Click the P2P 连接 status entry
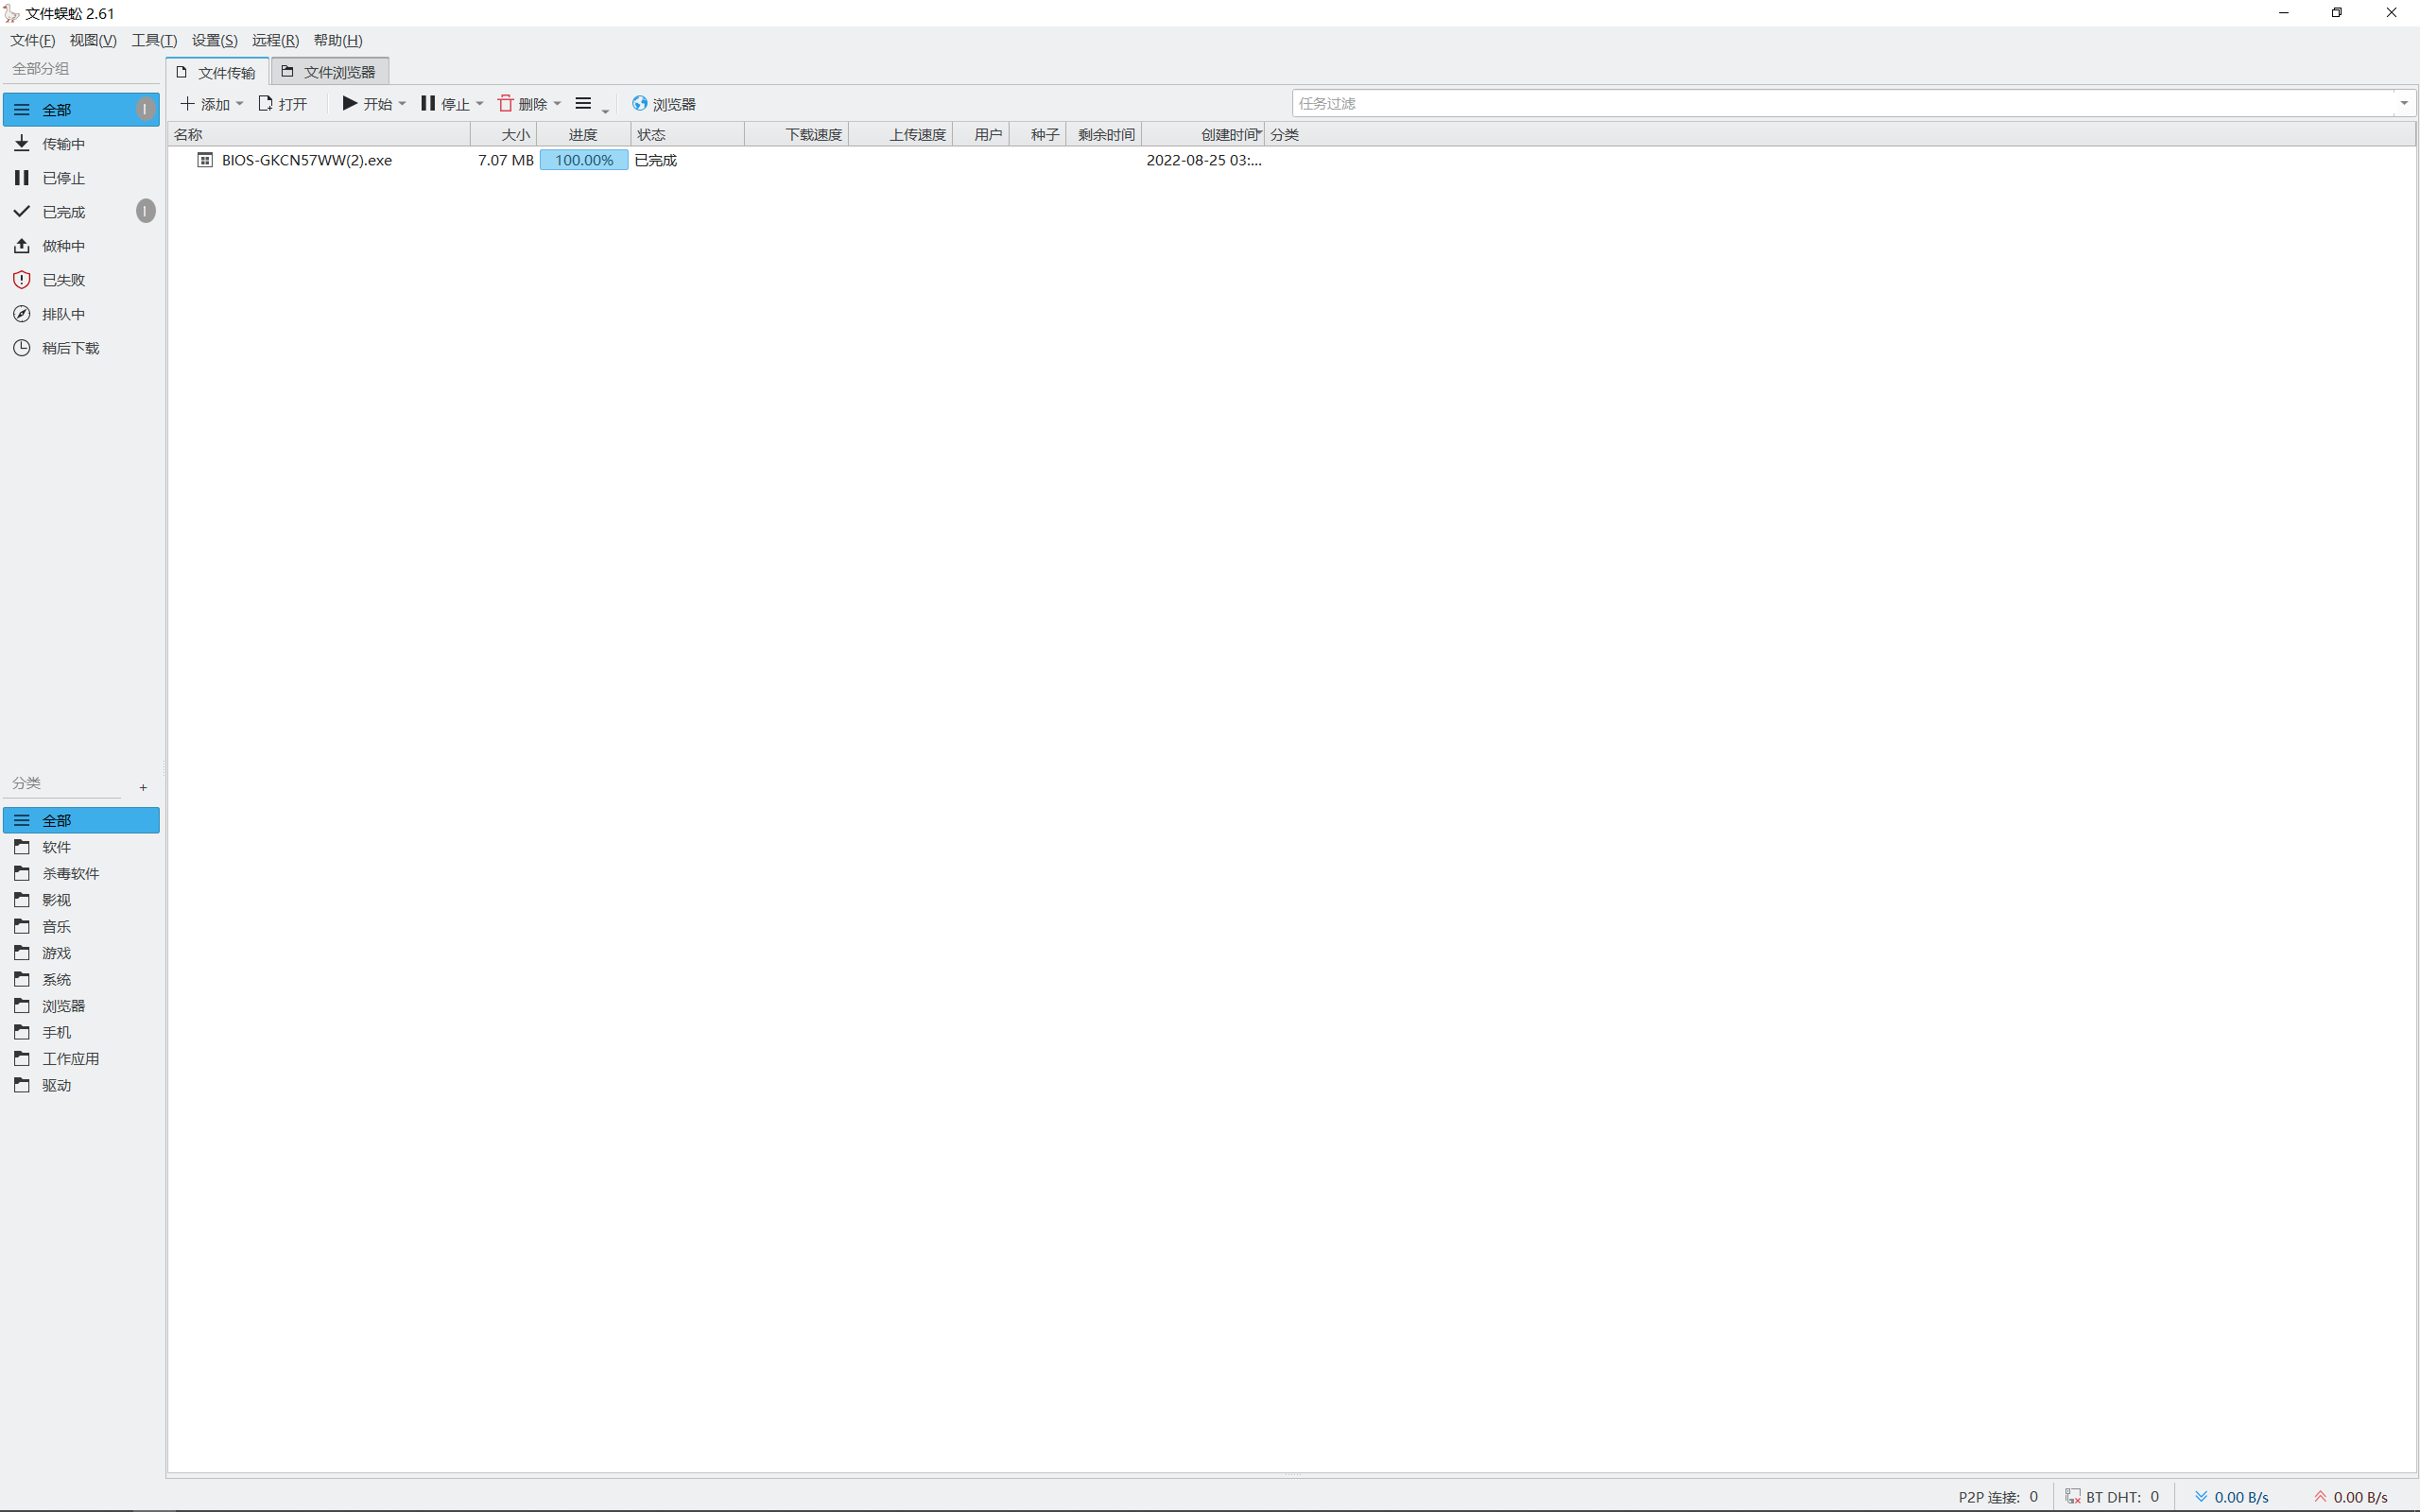Screen dimensions: 2420x1512 [1997, 1497]
